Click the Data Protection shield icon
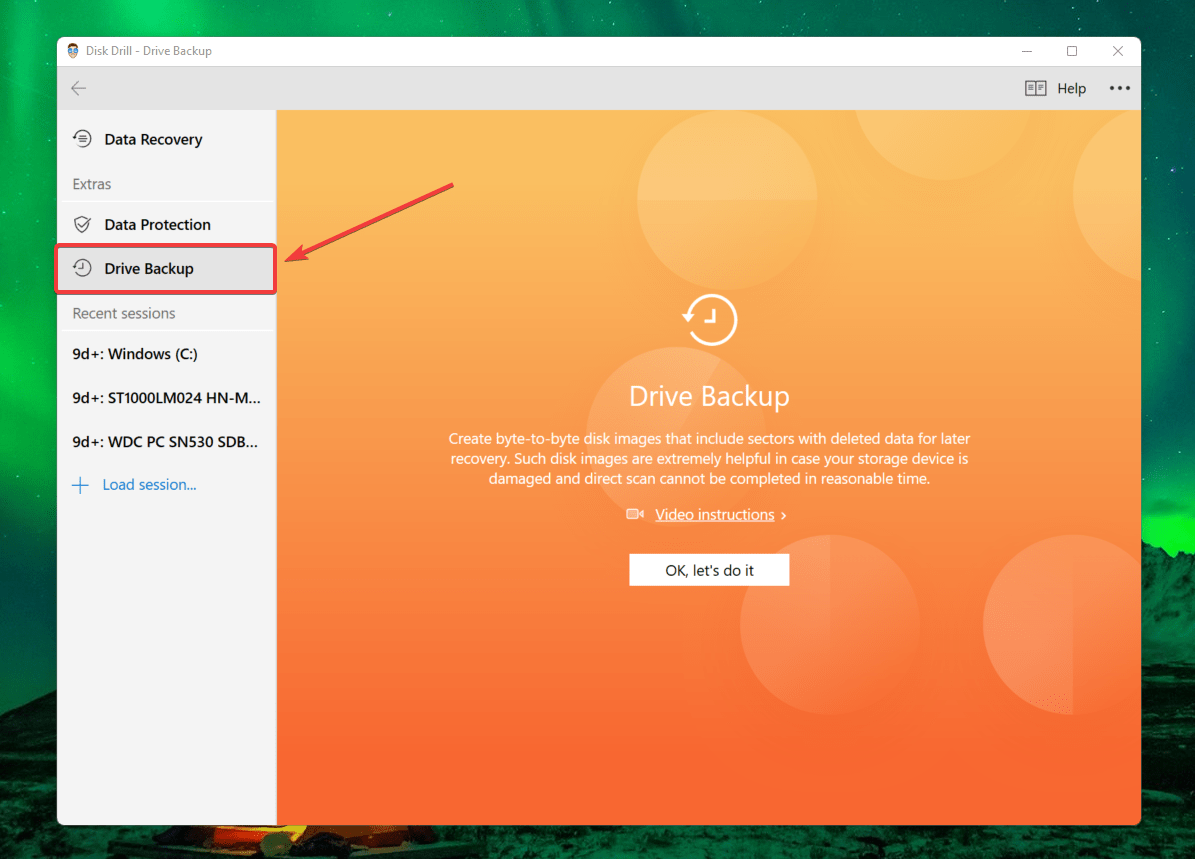This screenshot has height=859, width=1195. point(82,224)
